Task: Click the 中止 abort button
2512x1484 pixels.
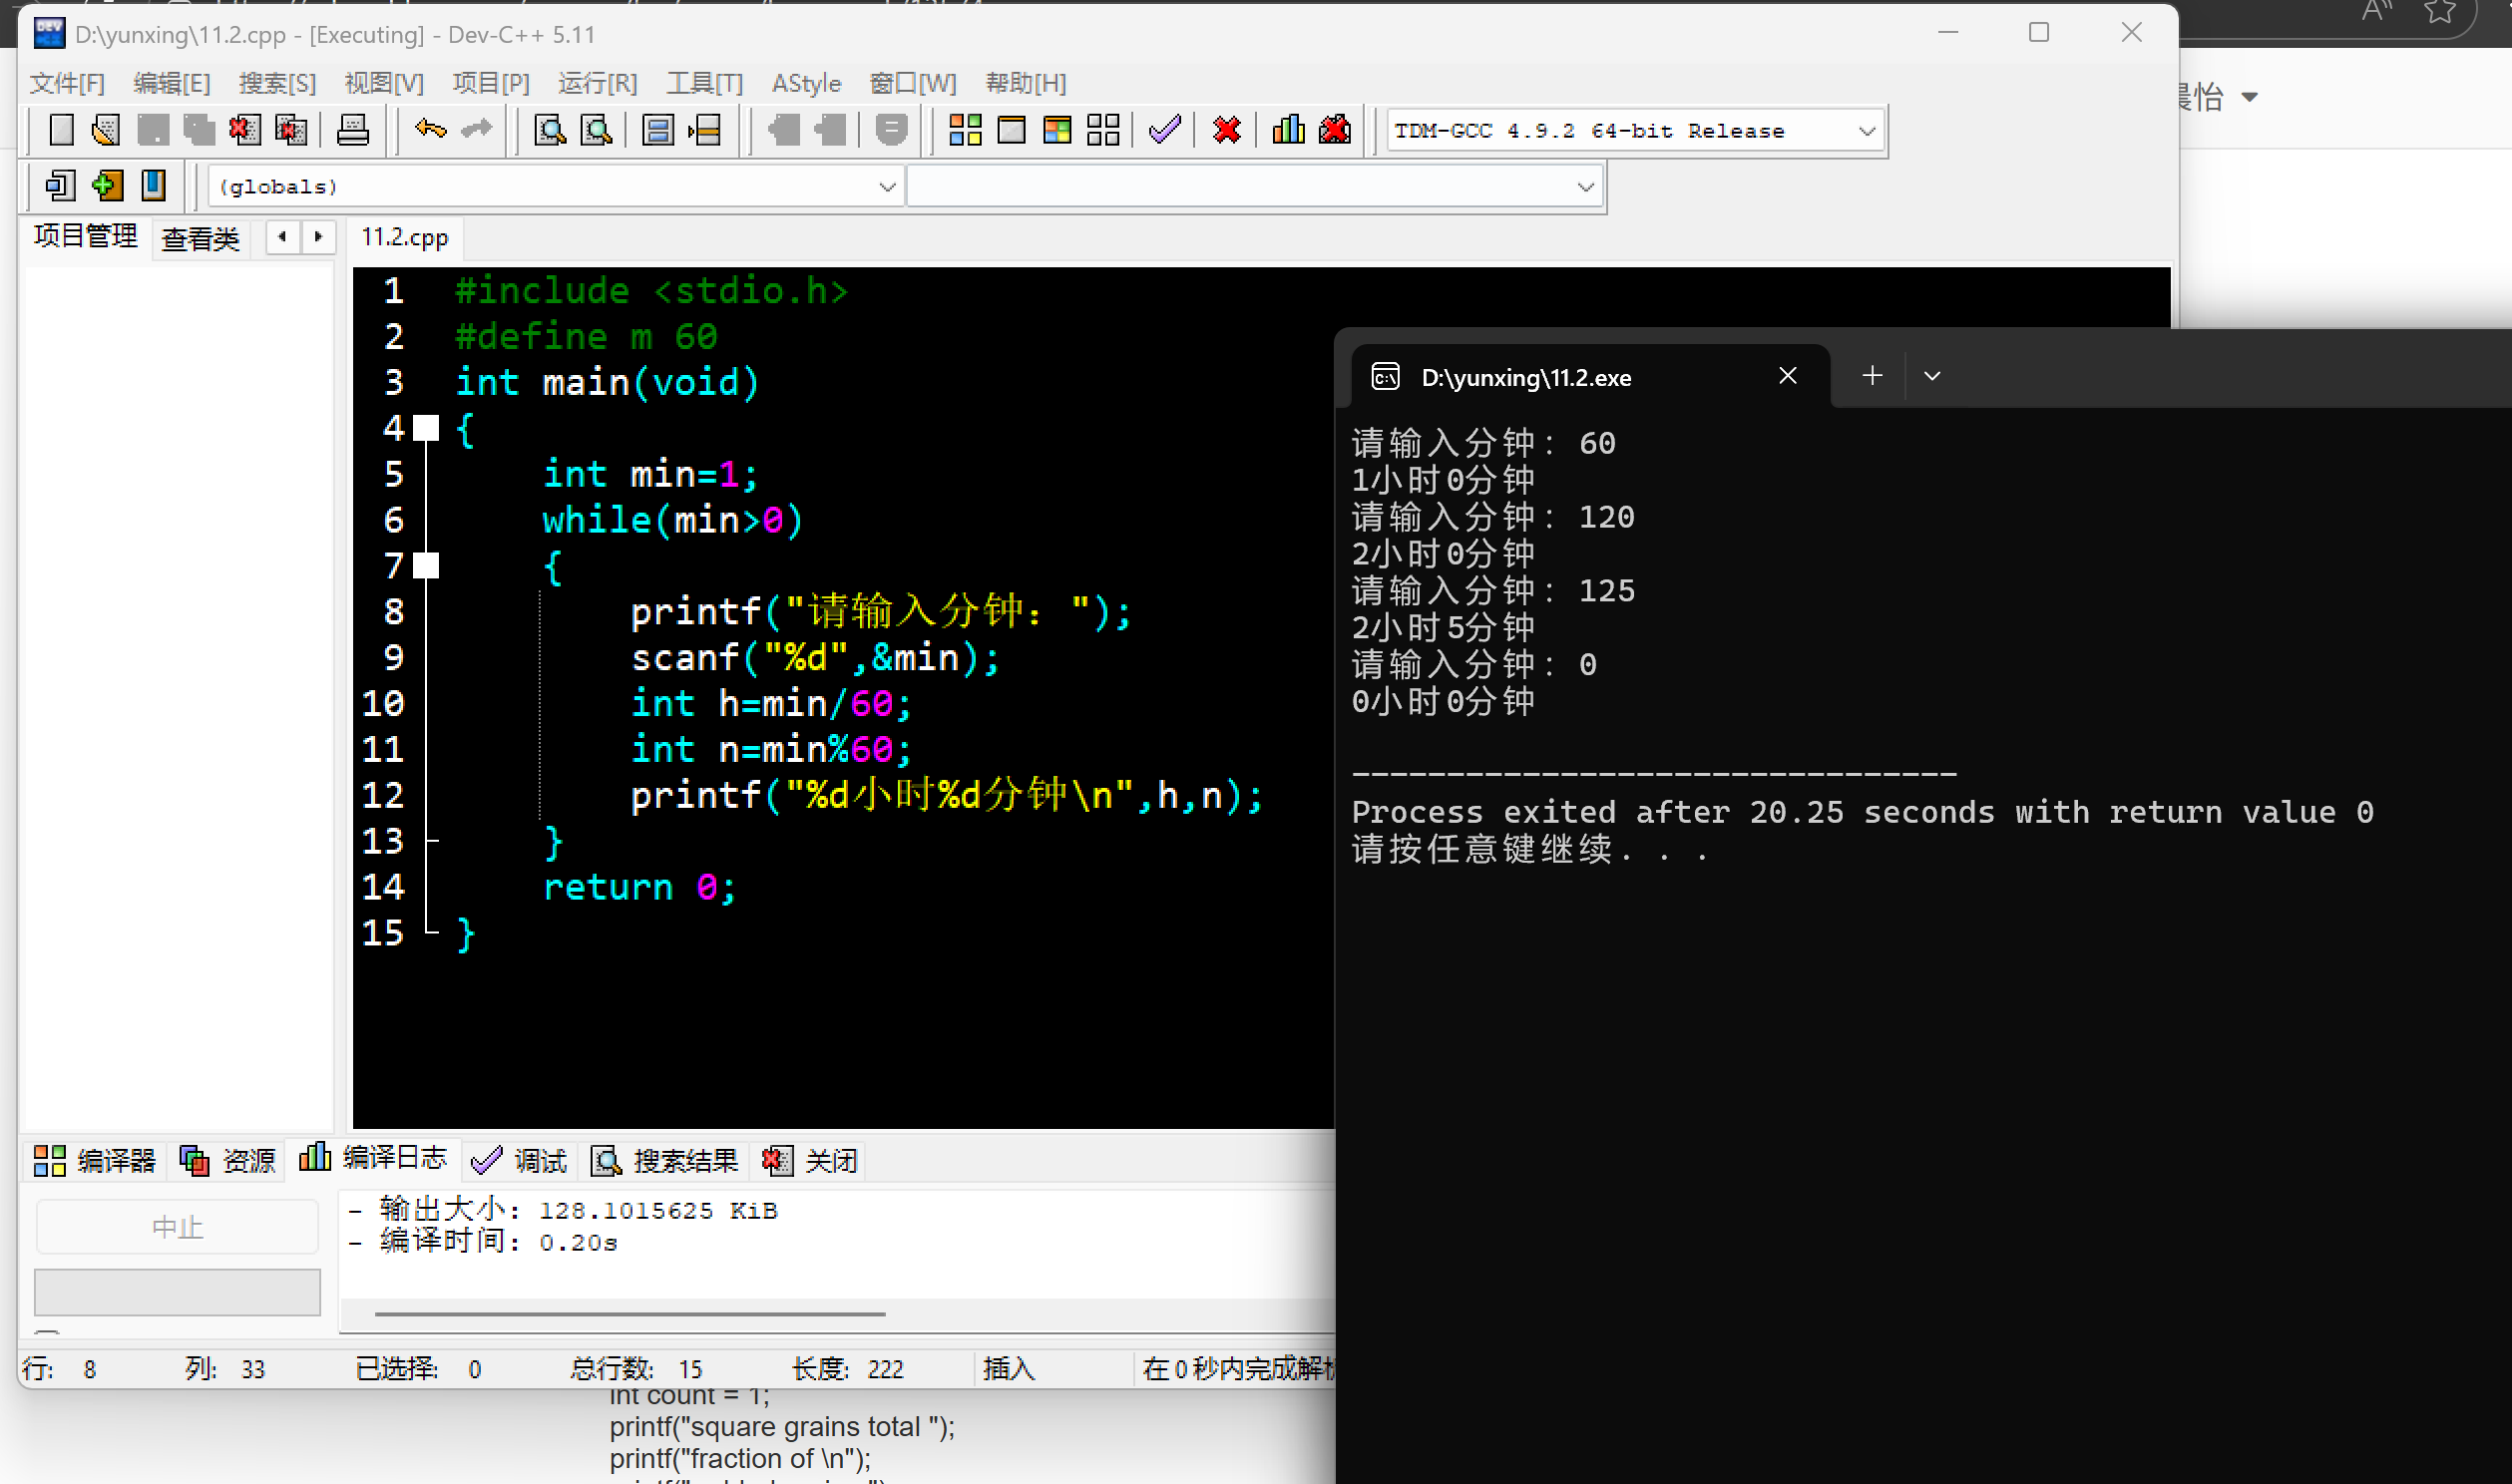Action: 177,1227
